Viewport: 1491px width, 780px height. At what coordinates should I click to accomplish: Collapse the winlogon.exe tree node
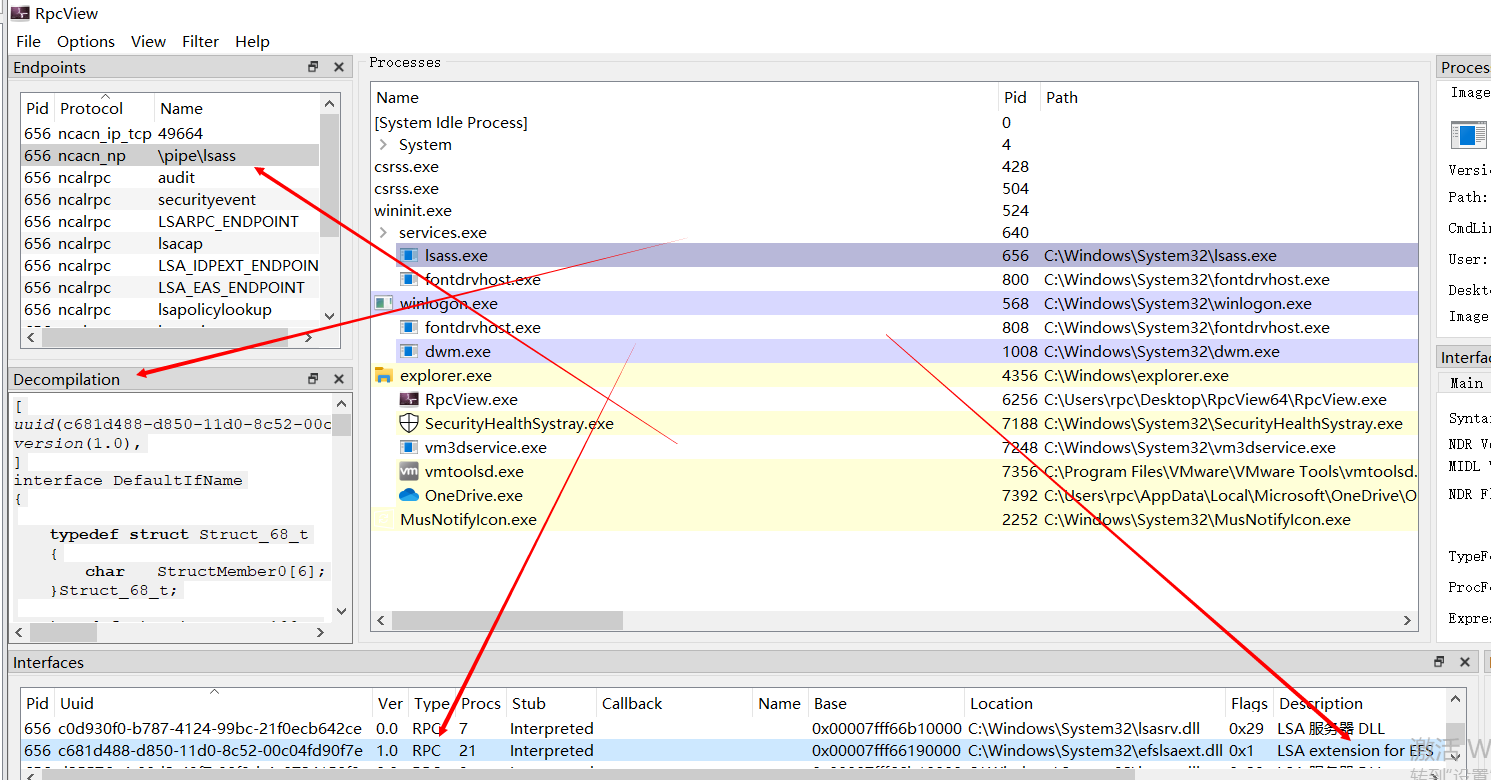click(x=384, y=303)
